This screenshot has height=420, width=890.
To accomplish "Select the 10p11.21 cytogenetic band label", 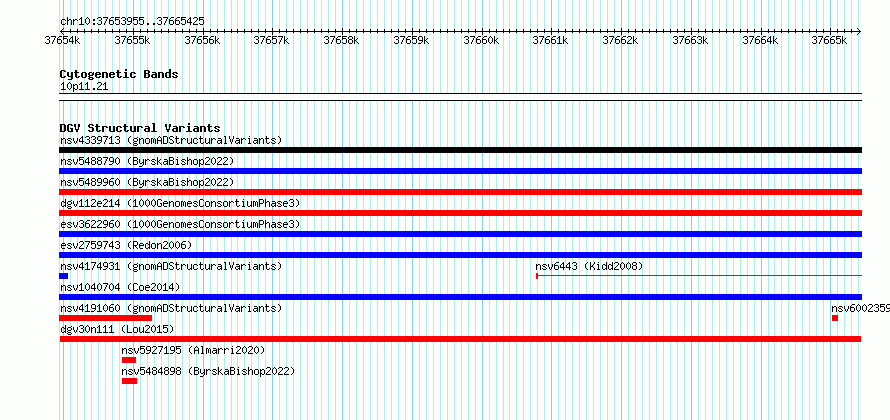I will click(x=83, y=86).
